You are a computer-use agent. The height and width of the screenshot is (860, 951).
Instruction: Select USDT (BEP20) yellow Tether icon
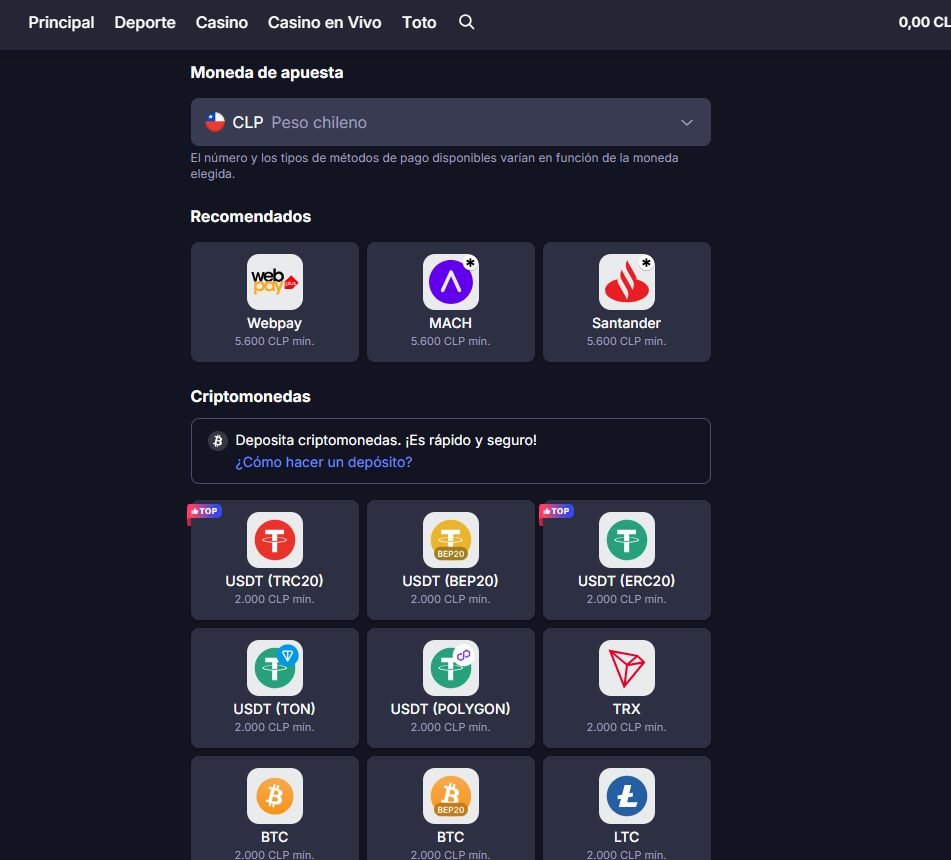click(x=451, y=540)
